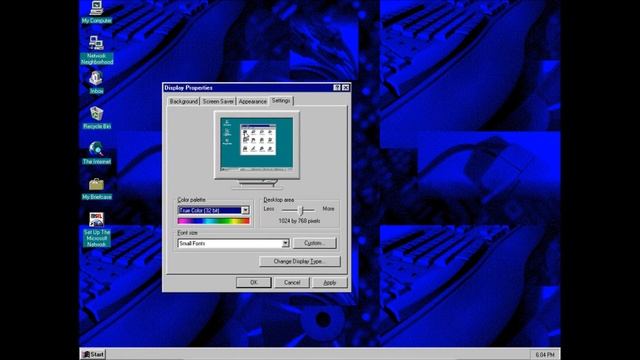The width and height of the screenshot is (640, 360).
Task: Click the 'Less' label by the slider
Action: (x=269, y=209)
